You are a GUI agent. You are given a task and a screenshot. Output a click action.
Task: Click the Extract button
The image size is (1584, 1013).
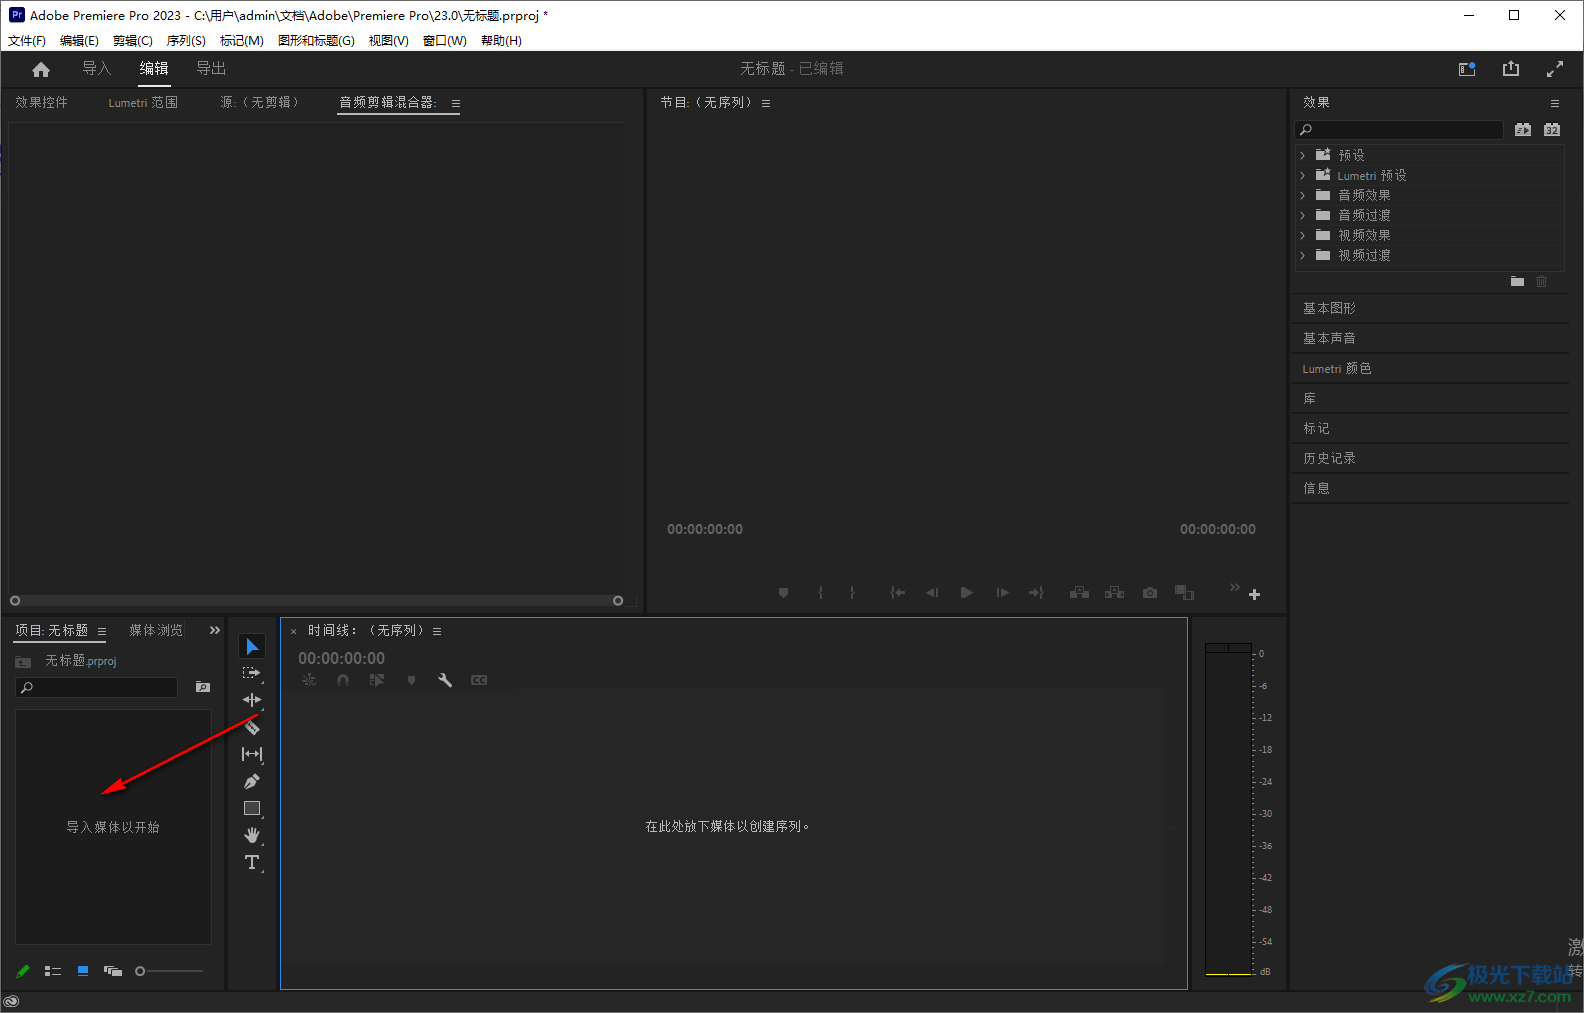1114,593
